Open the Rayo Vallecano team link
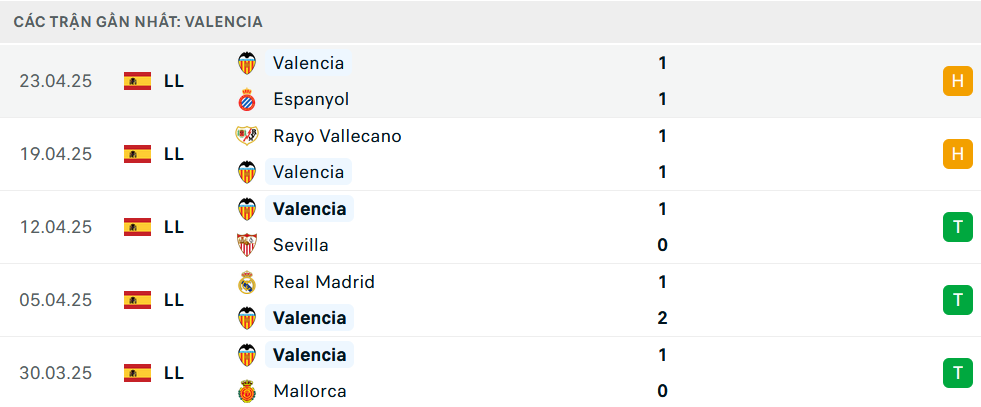The image size is (981, 407). pyautogui.click(x=337, y=136)
